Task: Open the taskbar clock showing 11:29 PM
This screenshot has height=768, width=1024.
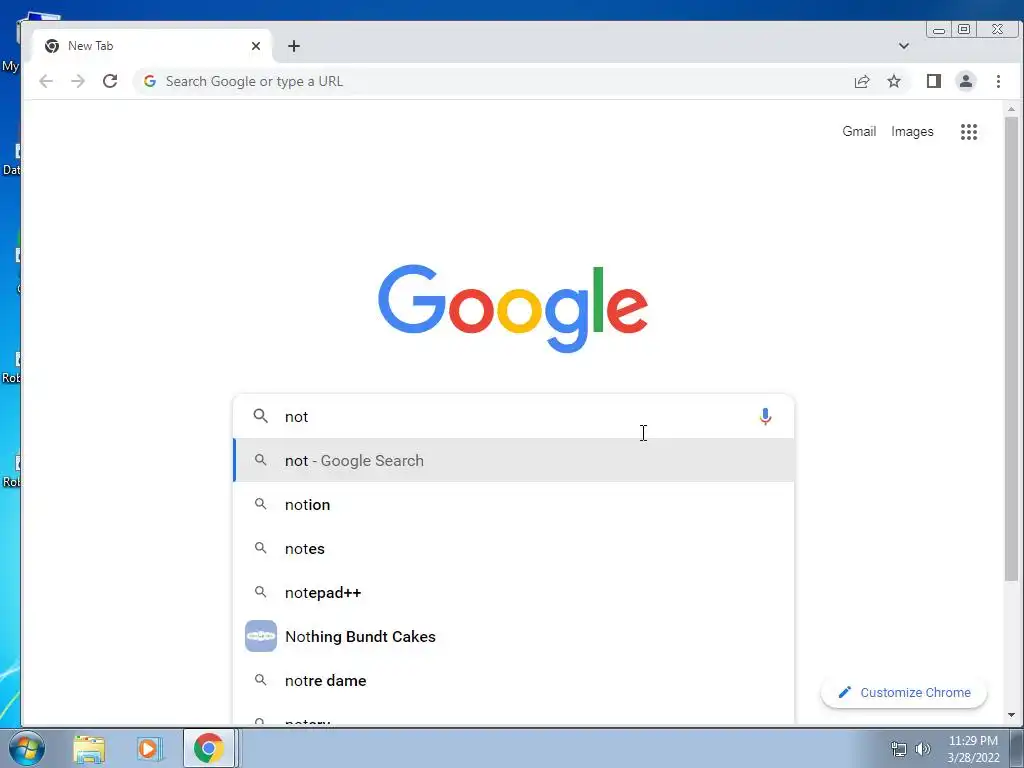Action: (973, 749)
